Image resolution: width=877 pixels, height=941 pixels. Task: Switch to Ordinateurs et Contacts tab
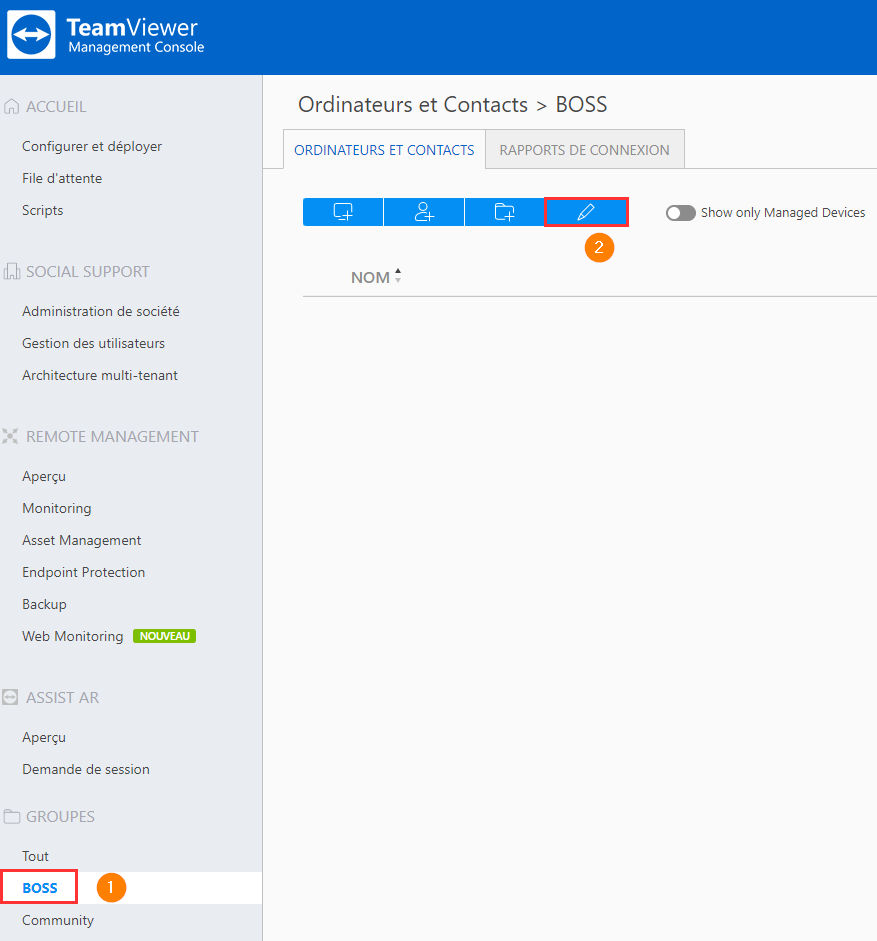pyautogui.click(x=384, y=150)
